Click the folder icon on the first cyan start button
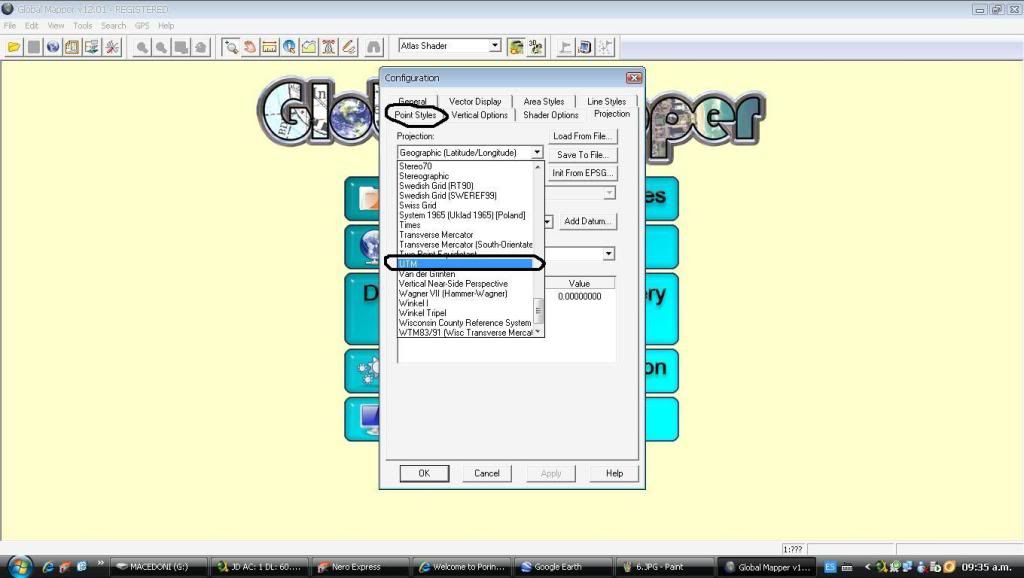This screenshot has width=1024, height=578. click(370, 198)
